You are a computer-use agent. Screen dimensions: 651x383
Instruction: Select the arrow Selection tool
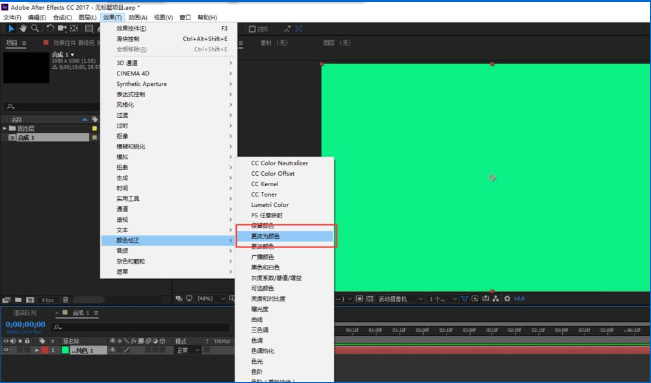[11, 28]
